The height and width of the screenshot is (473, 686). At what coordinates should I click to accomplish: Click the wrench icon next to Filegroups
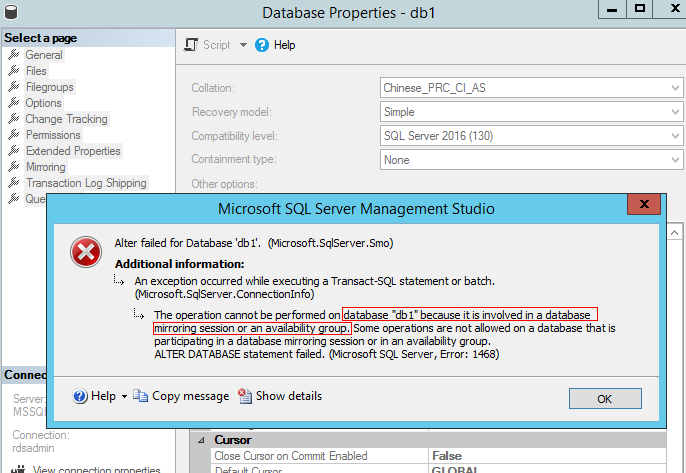tap(14, 87)
